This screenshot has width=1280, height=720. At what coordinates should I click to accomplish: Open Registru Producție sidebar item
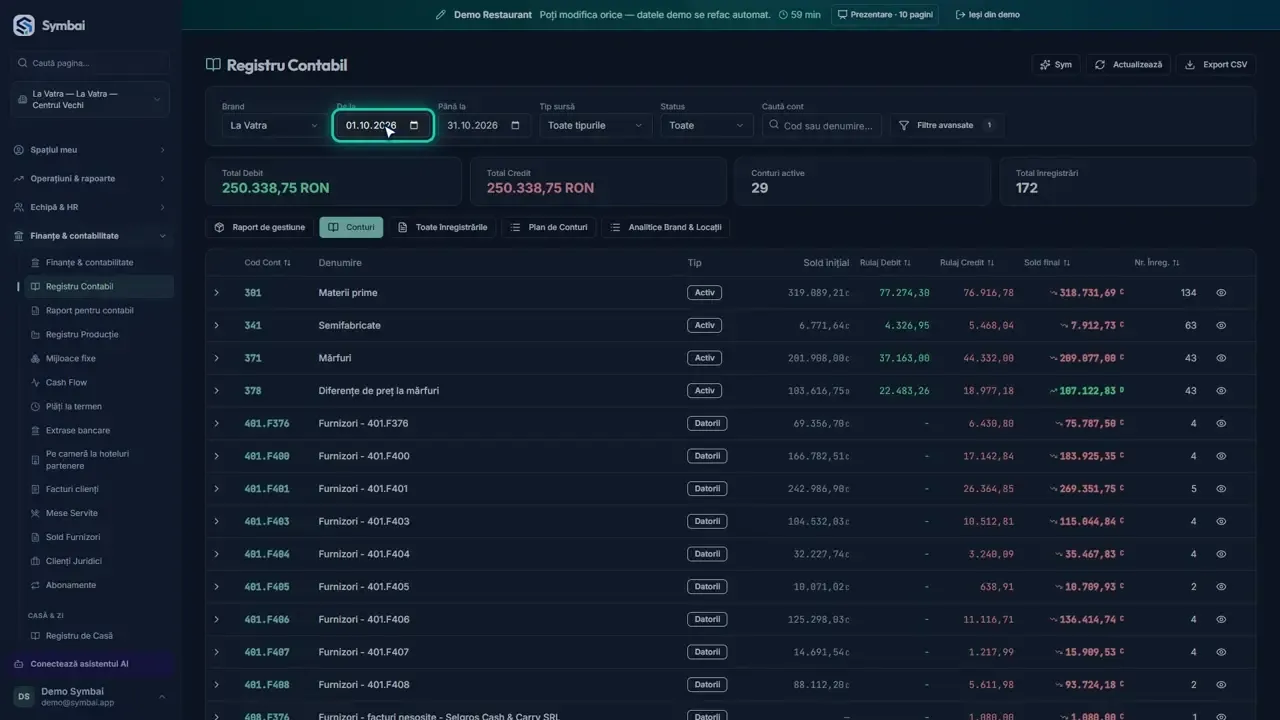pyautogui.click(x=82, y=334)
